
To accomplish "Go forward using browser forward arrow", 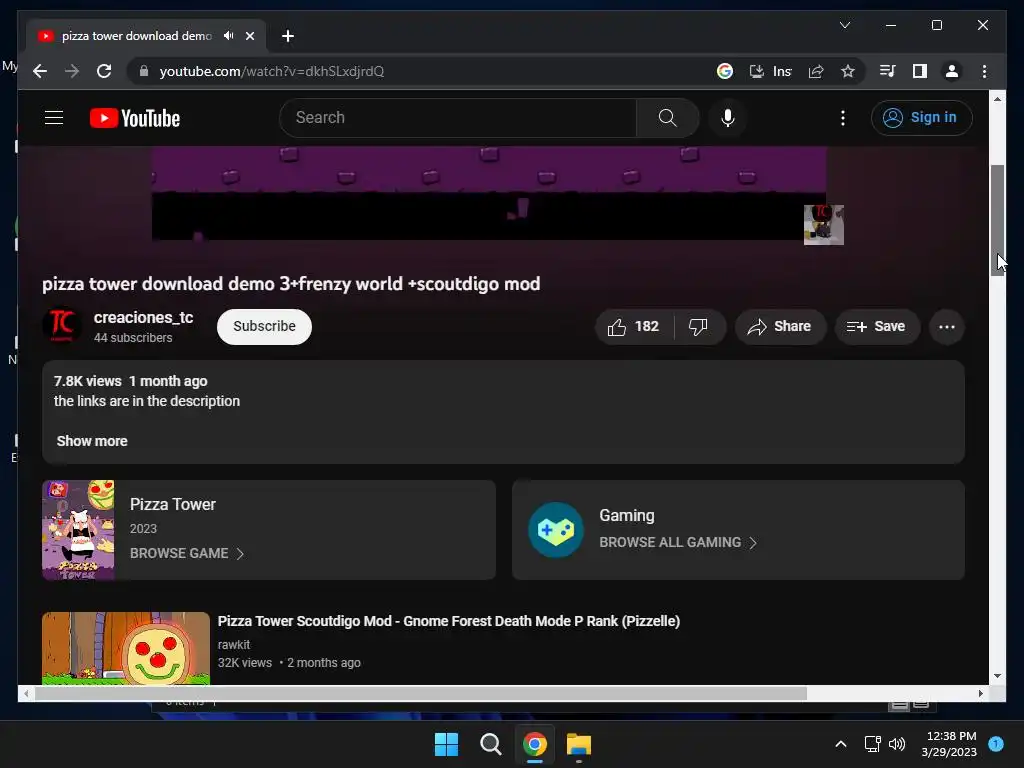I will [72, 71].
